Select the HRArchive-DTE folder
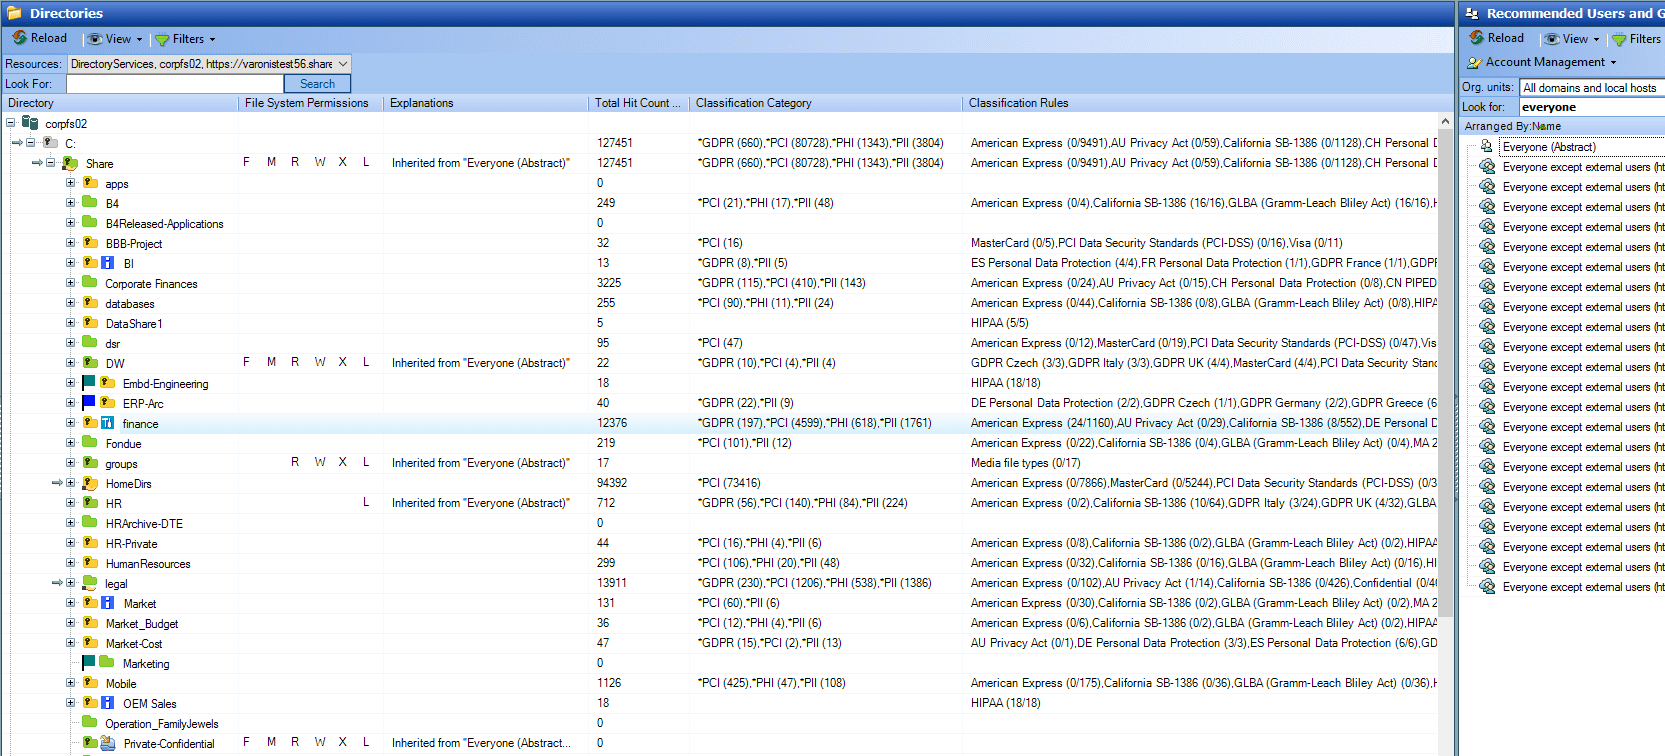Viewport: 1665px width, 756px height. (144, 523)
